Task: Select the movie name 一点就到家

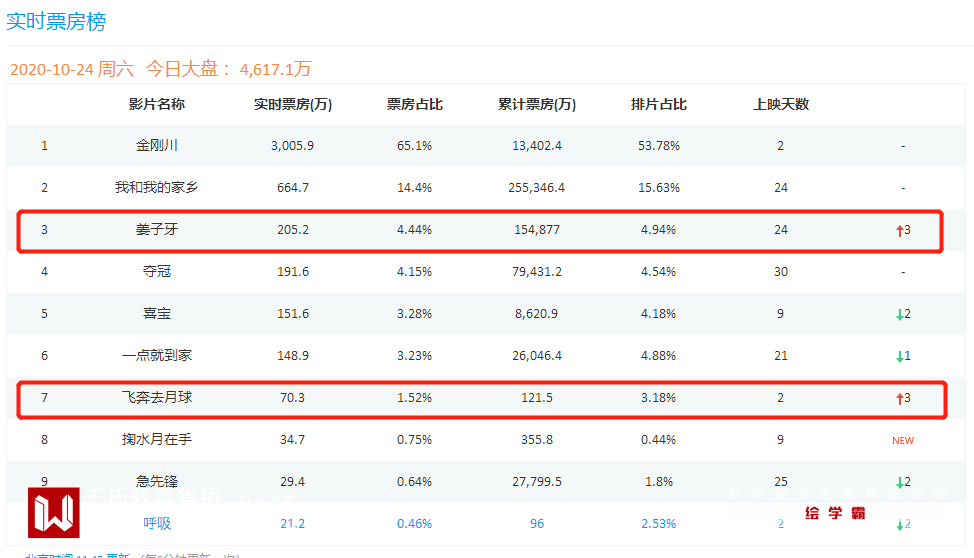Action: pos(157,355)
